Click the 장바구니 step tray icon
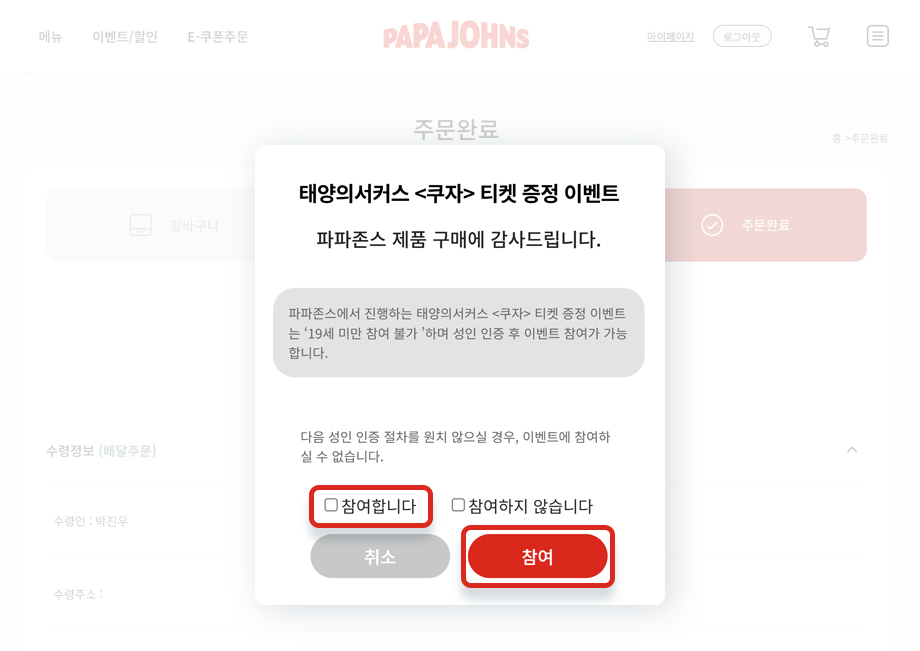Viewport: 920px width, 651px height. pos(141,225)
